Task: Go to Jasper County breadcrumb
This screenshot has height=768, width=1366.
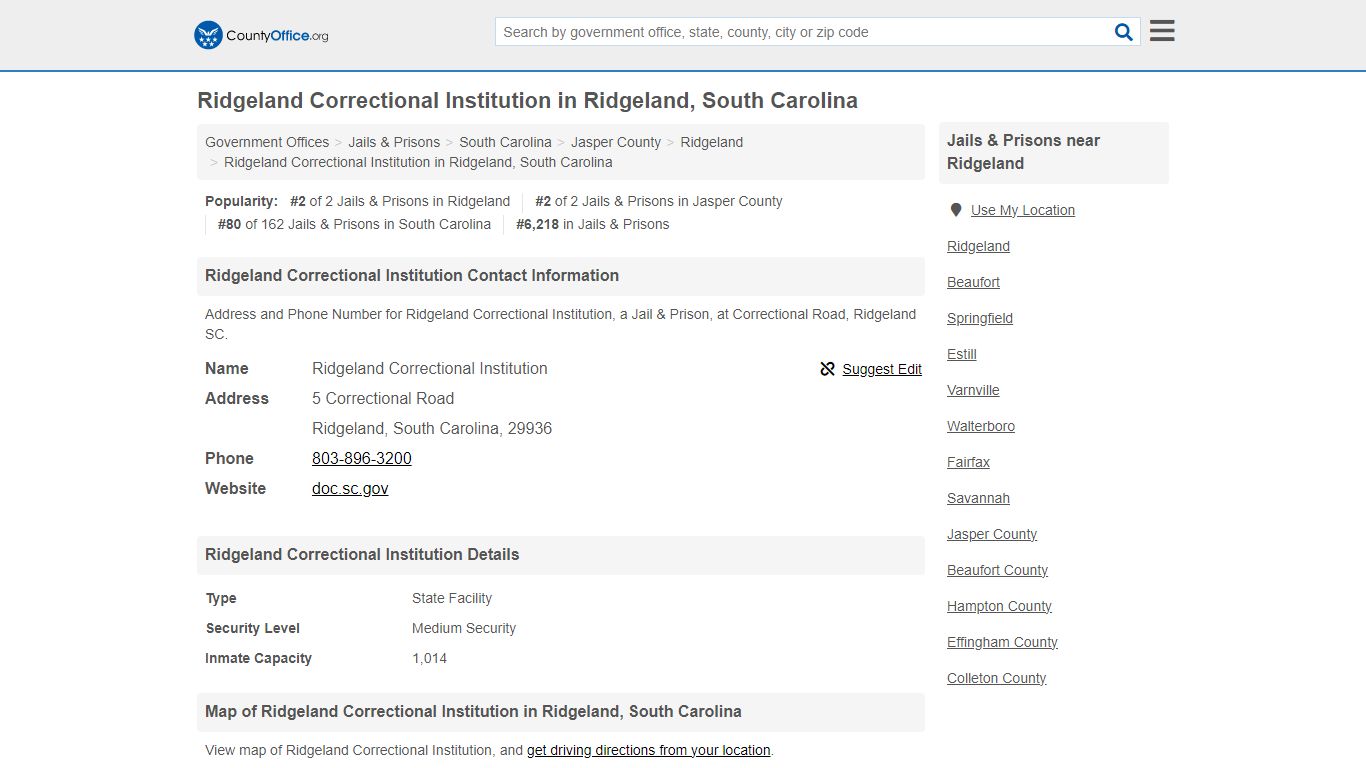Action: (616, 142)
